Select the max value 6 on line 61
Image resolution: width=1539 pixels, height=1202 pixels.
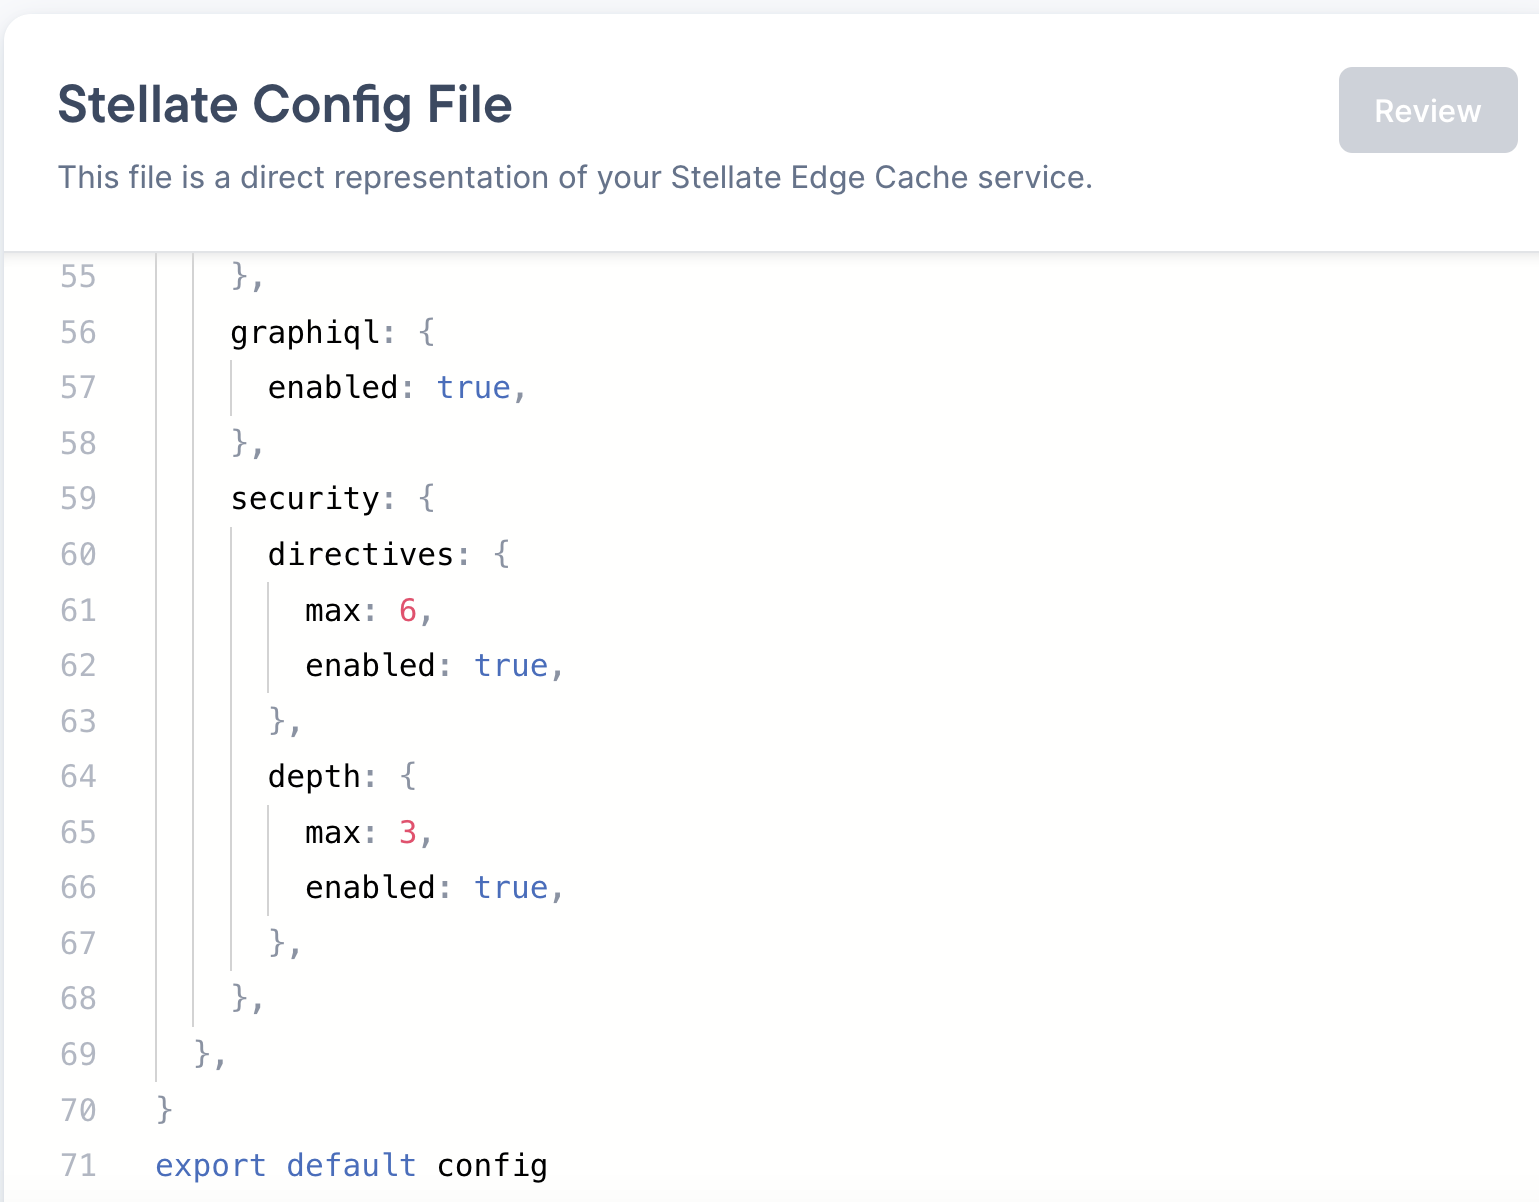click(x=406, y=611)
